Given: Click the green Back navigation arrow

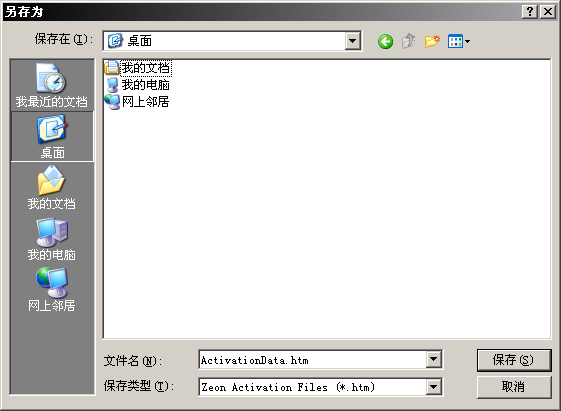Looking at the screenshot, I should 385,41.
